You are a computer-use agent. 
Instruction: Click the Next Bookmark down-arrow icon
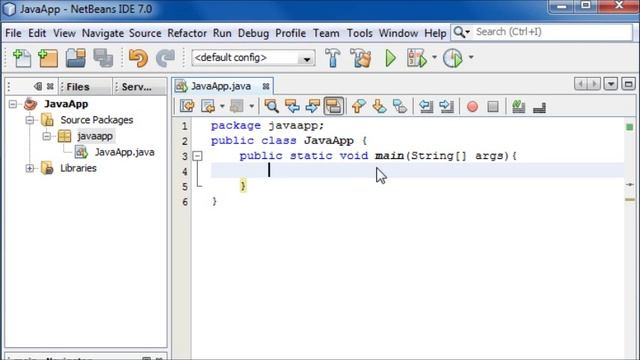379,107
